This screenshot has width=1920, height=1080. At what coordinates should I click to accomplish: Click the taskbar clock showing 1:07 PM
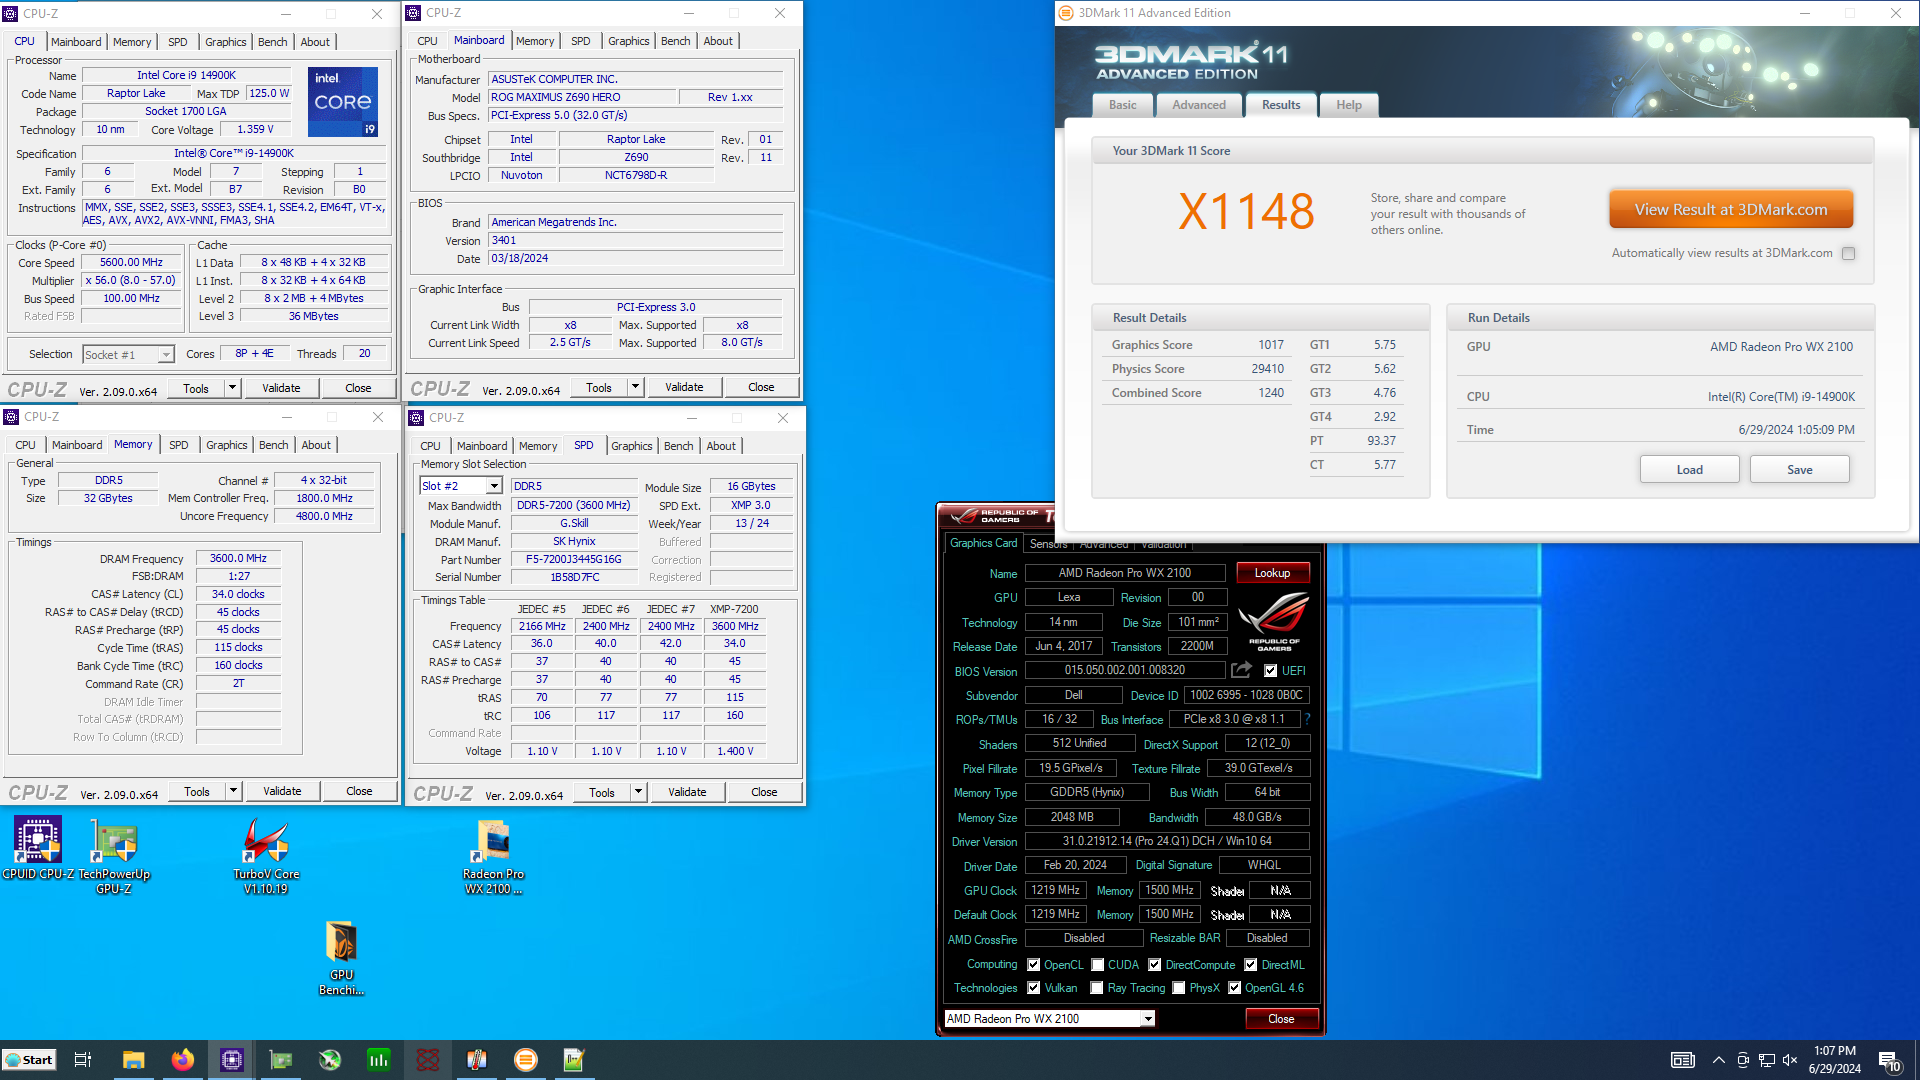pyautogui.click(x=1835, y=1060)
